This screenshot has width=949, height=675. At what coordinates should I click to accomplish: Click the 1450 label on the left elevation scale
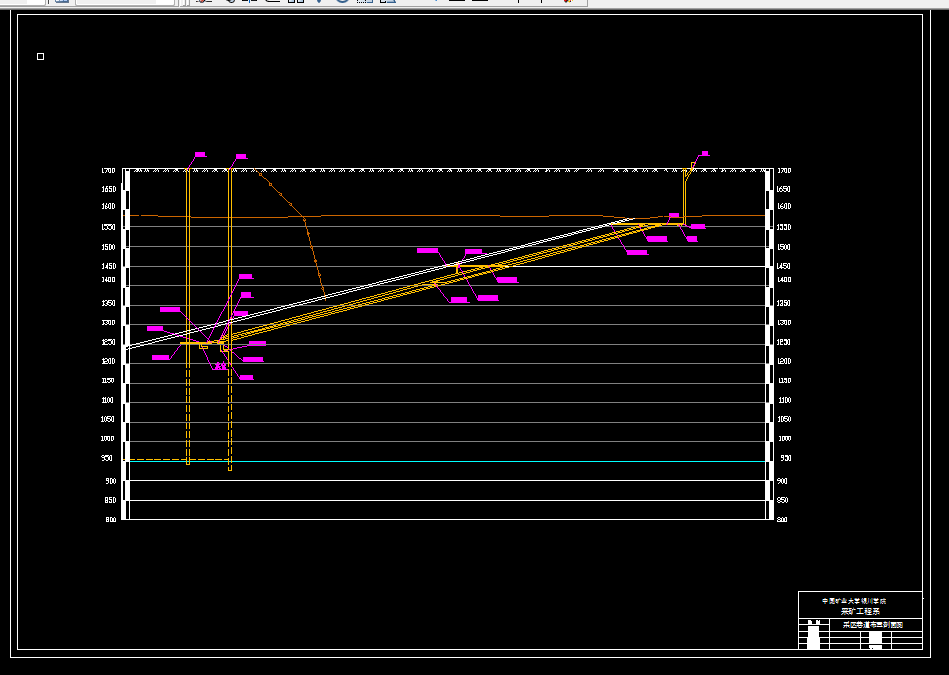click(108, 266)
